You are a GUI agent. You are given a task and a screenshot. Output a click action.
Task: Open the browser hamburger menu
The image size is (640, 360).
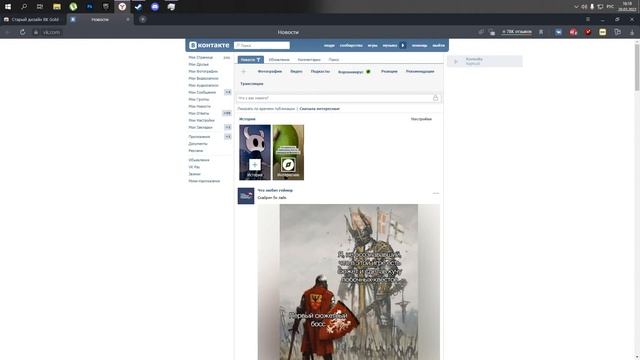click(588, 19)
